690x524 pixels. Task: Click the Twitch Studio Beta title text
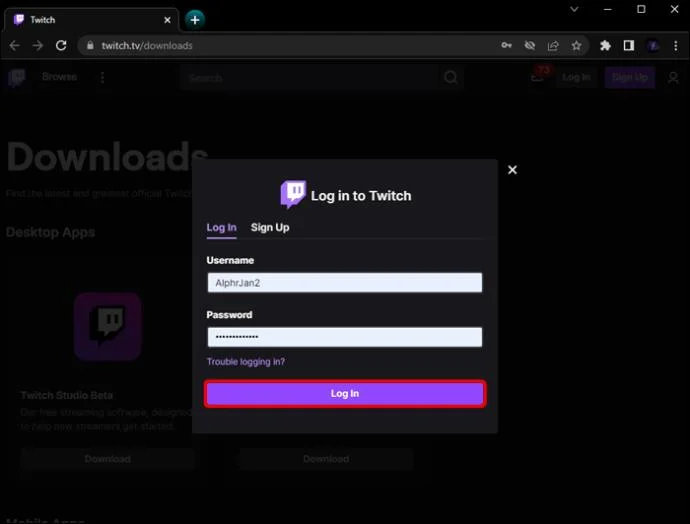pyautogui.click(x=66, y=395)
